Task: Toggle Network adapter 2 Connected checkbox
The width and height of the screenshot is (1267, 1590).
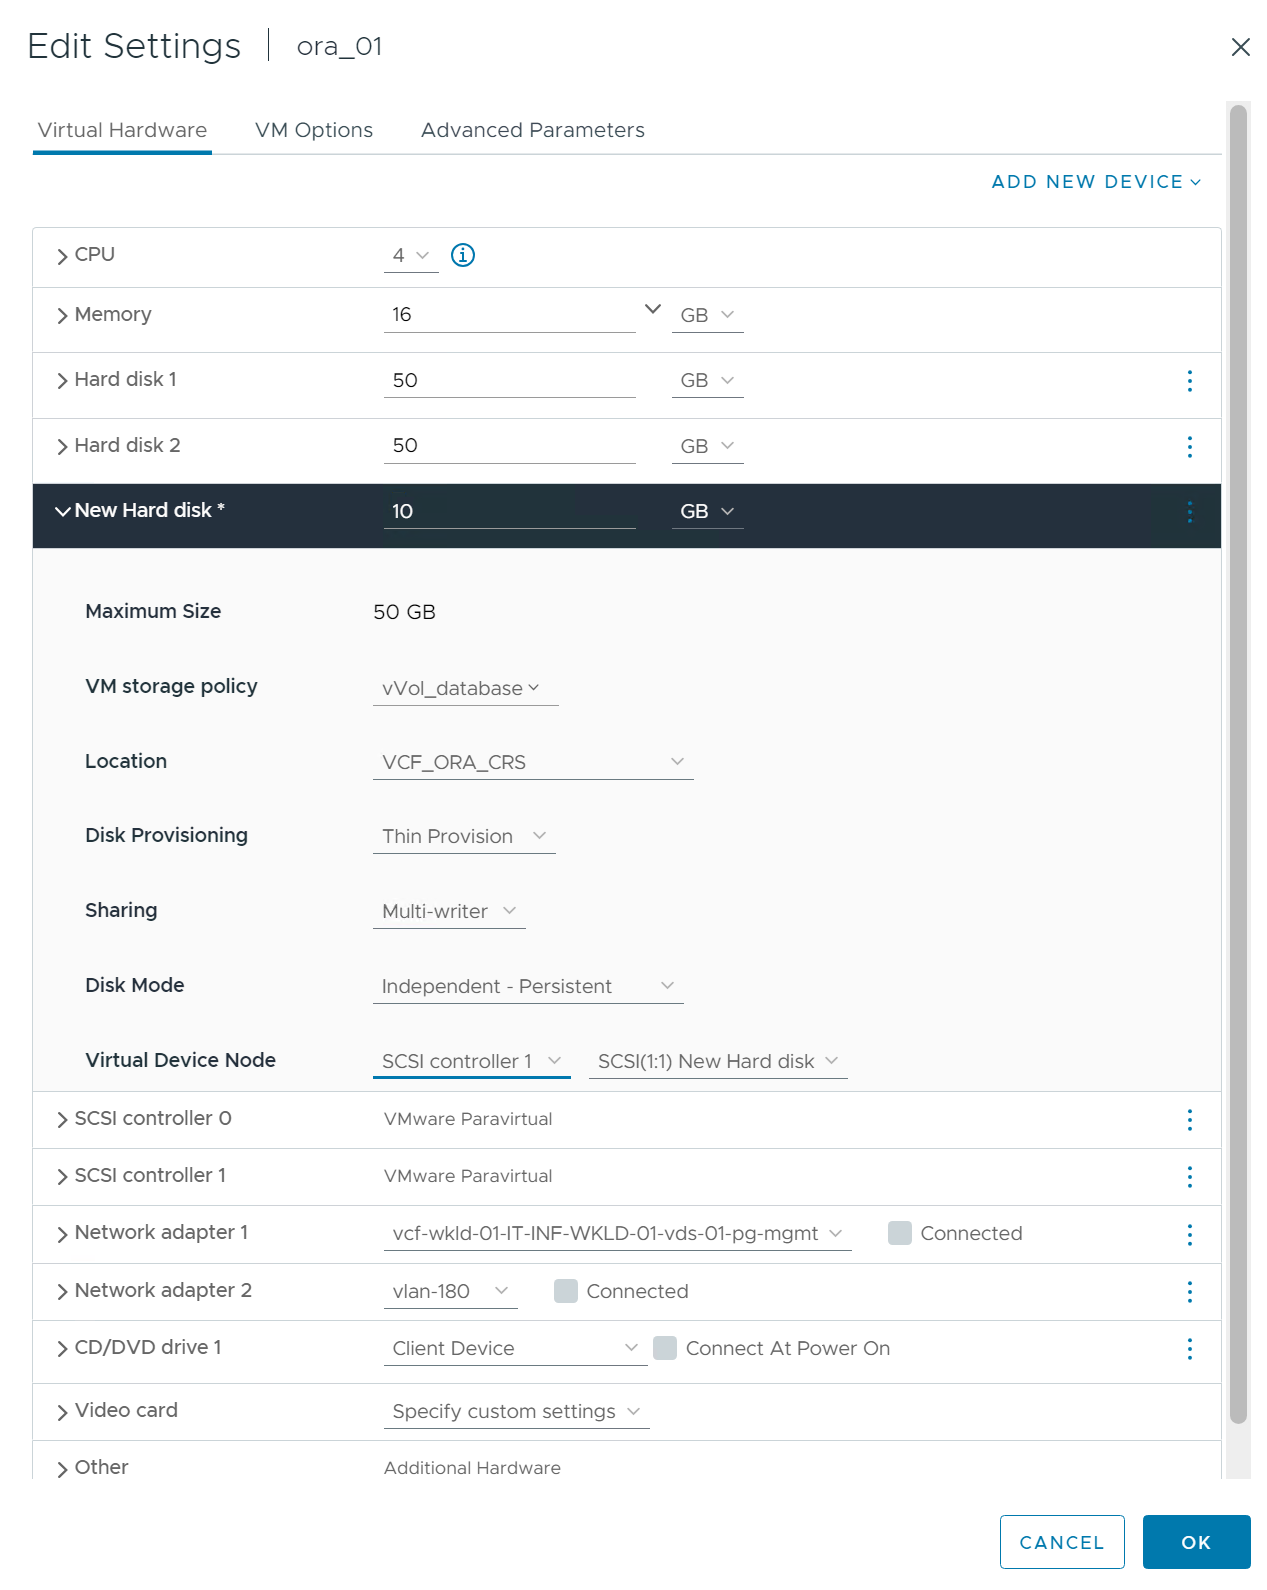Action: (x=566, y=1291)
